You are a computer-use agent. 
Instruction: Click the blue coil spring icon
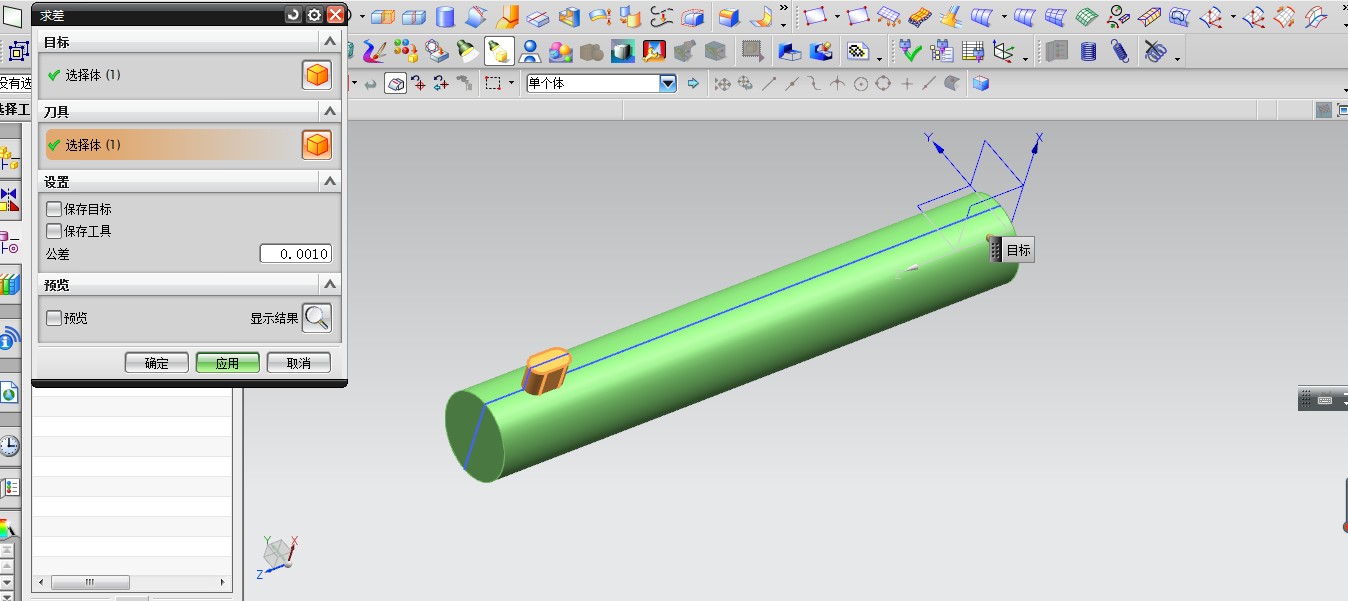(x=1089, y=50)
